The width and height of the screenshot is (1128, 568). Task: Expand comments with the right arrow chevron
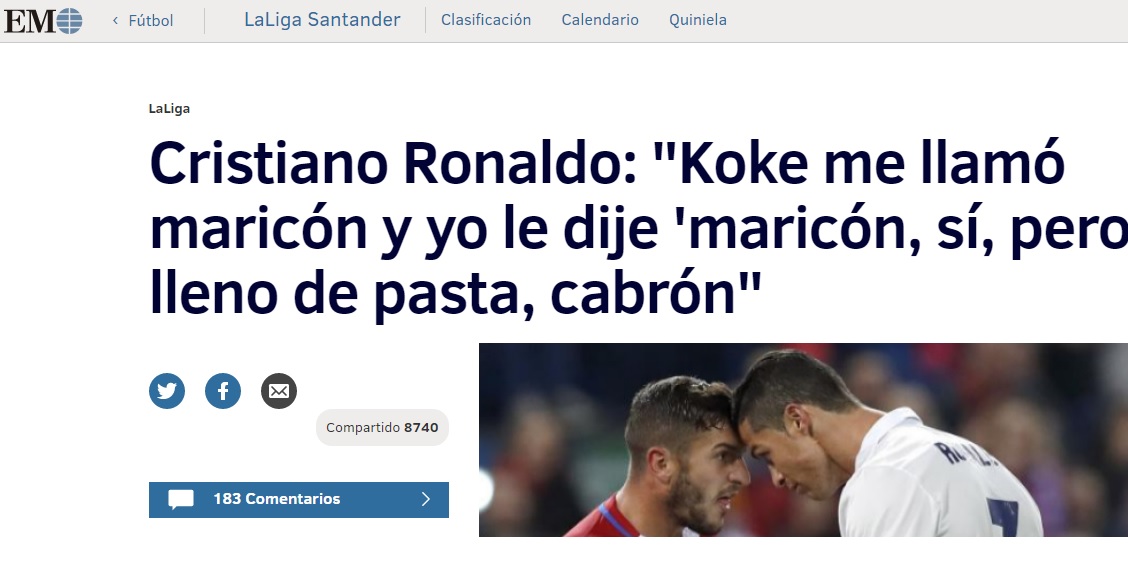[x=426, y=499]
